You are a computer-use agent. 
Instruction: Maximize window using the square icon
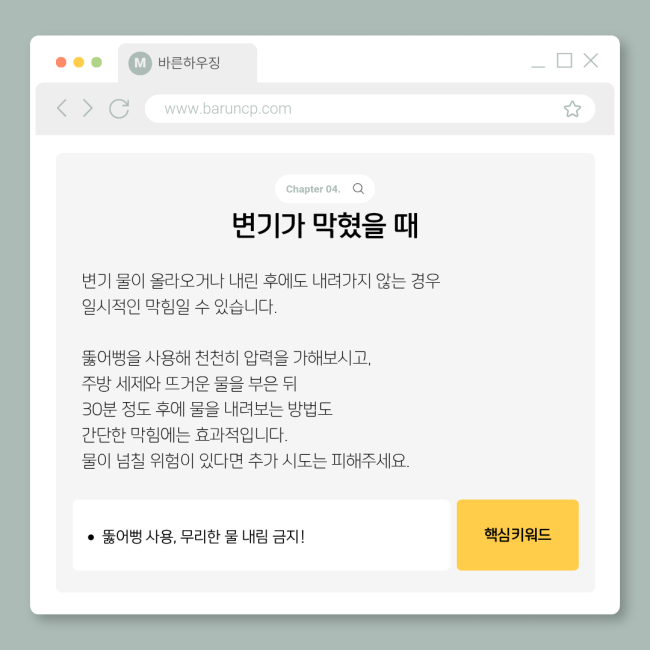(x=564, y=61)
